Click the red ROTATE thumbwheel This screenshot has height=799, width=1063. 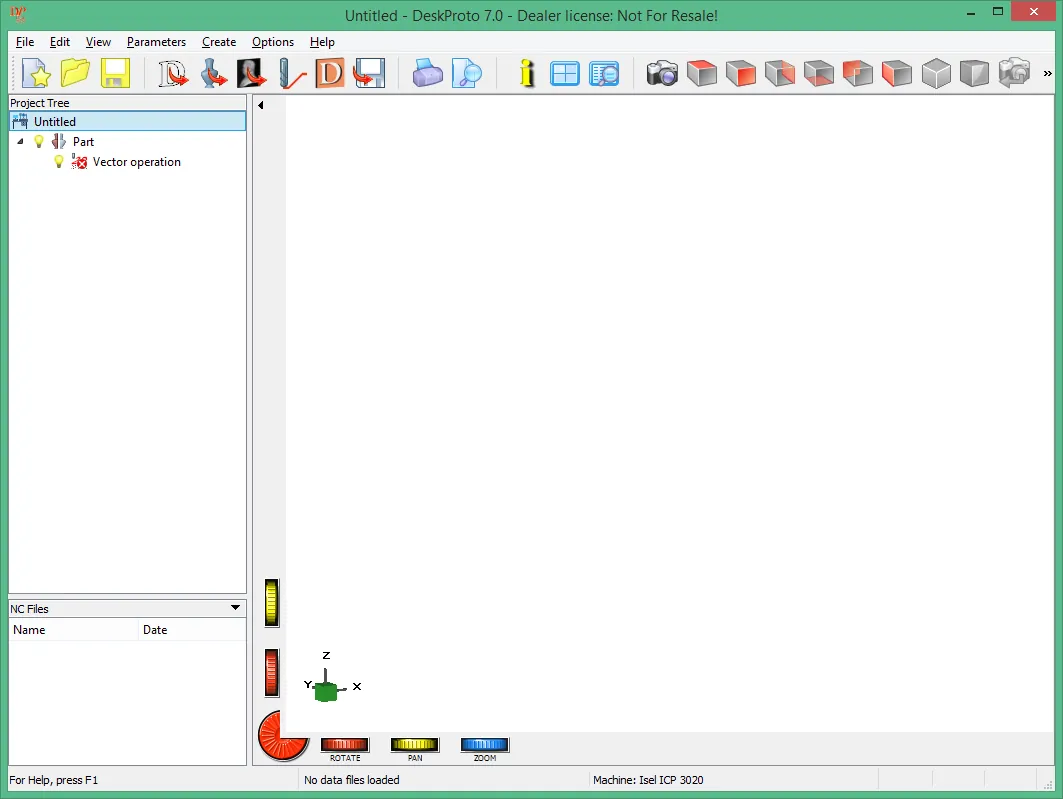(x=344, y=744)
